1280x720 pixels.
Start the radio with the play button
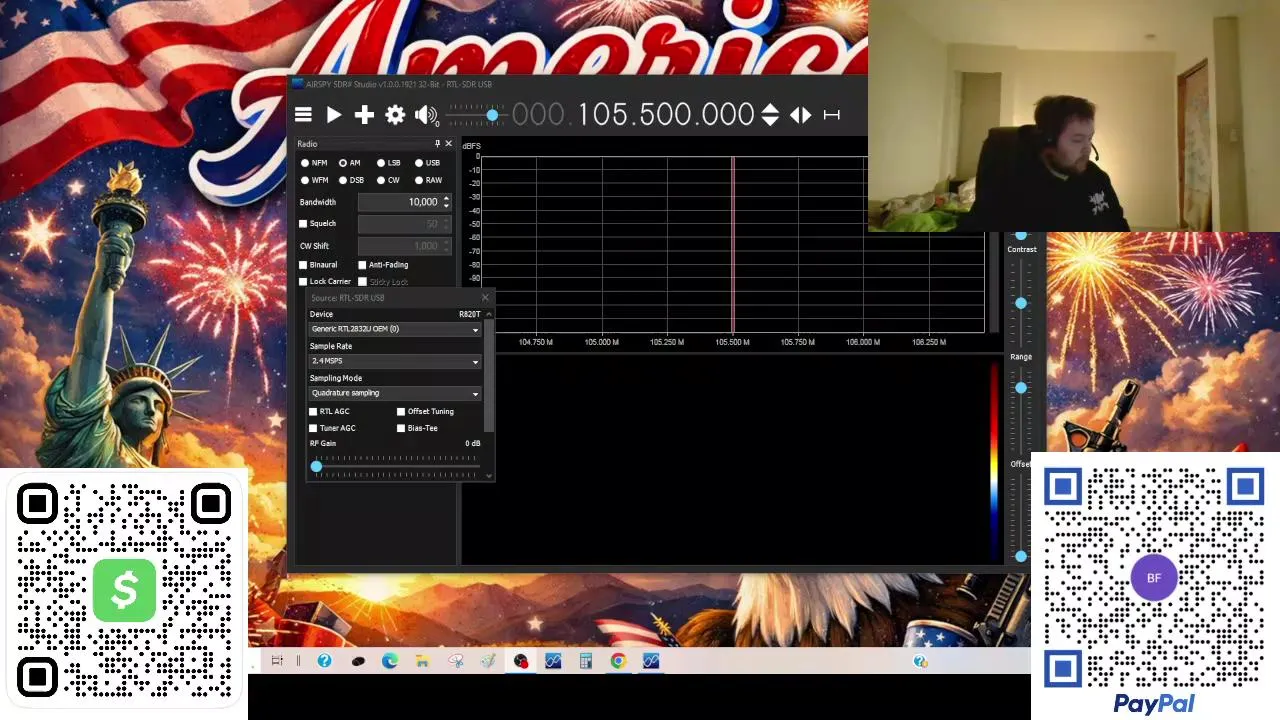click(x=334, y=115)
